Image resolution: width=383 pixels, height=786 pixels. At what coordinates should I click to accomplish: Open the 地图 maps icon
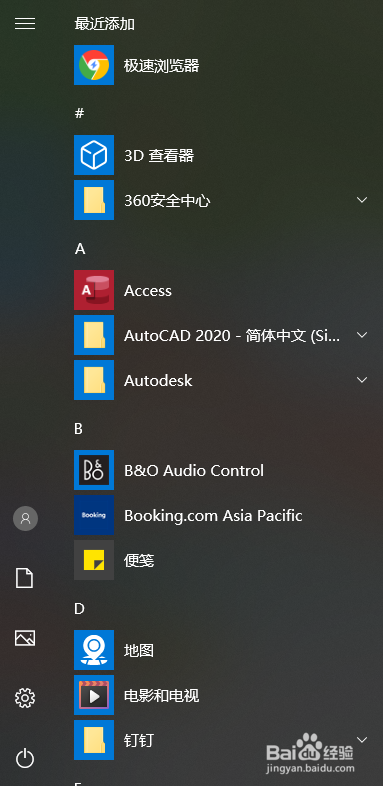coord(94,650)
